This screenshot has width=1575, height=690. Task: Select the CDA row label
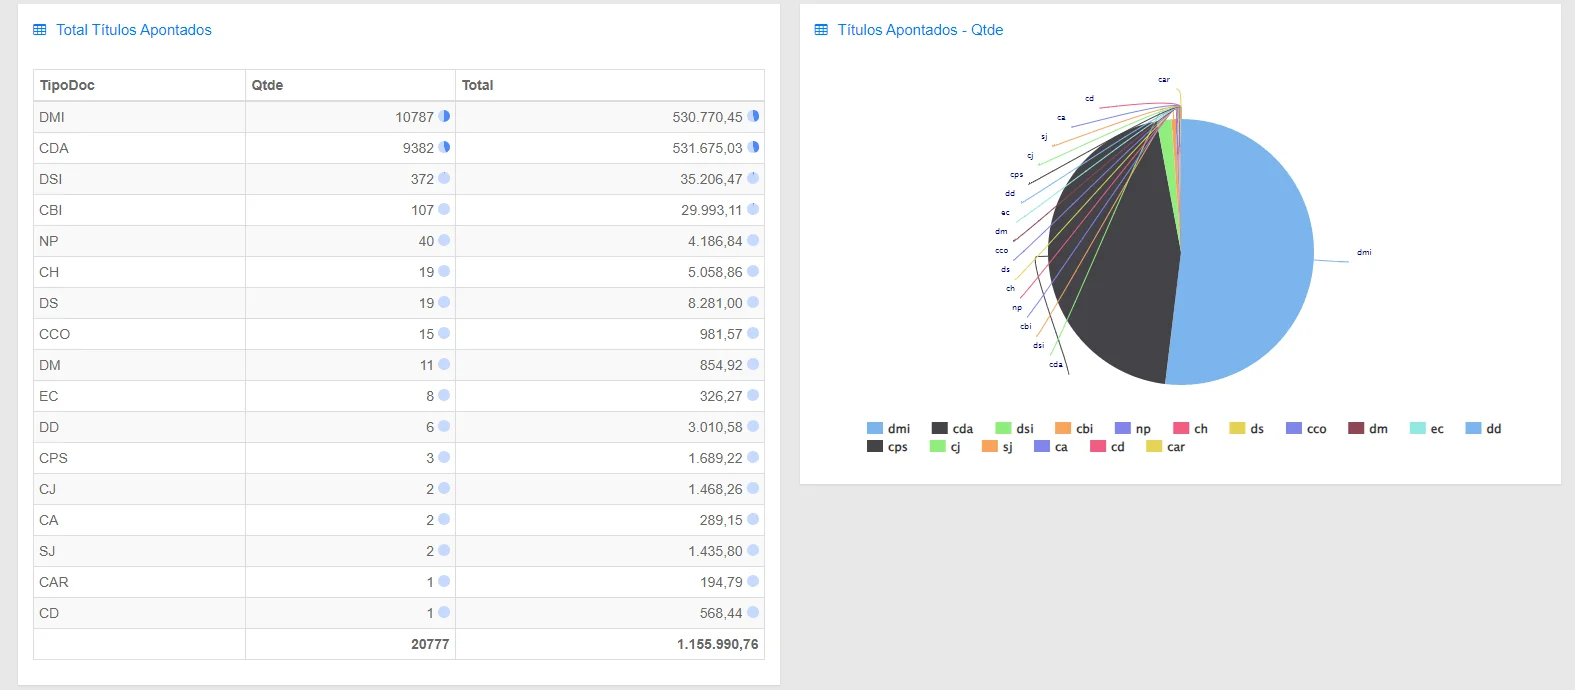coord(54,148)
